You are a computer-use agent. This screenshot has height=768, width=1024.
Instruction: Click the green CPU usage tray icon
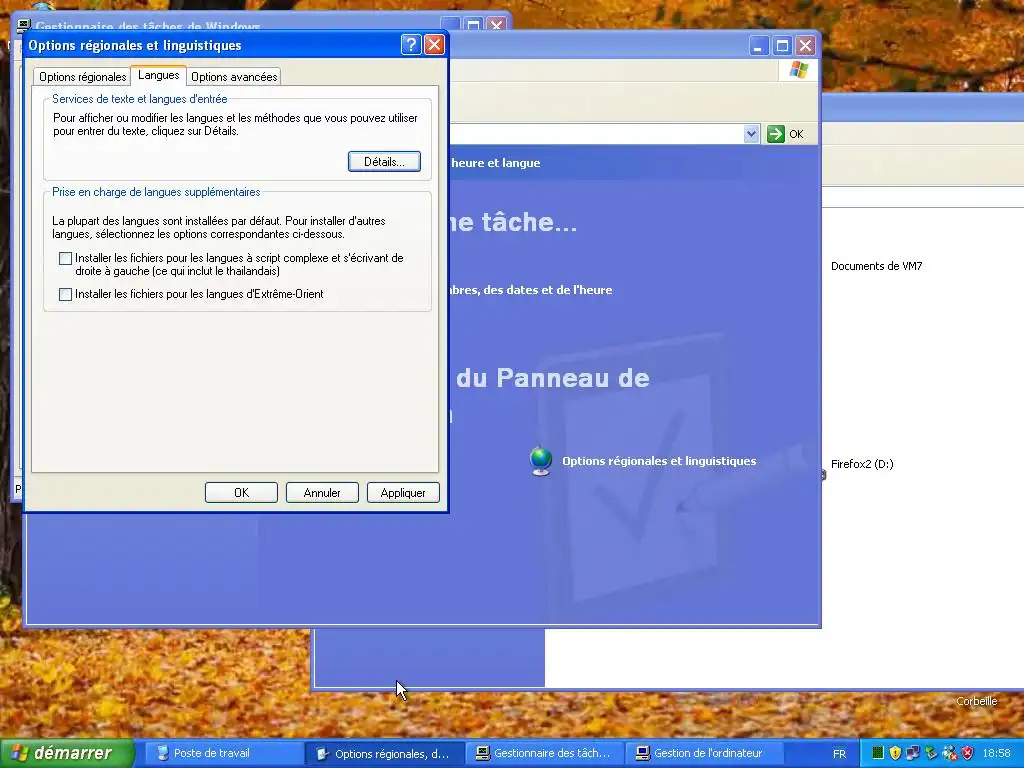pyautogui.click(x=878, y=753)
